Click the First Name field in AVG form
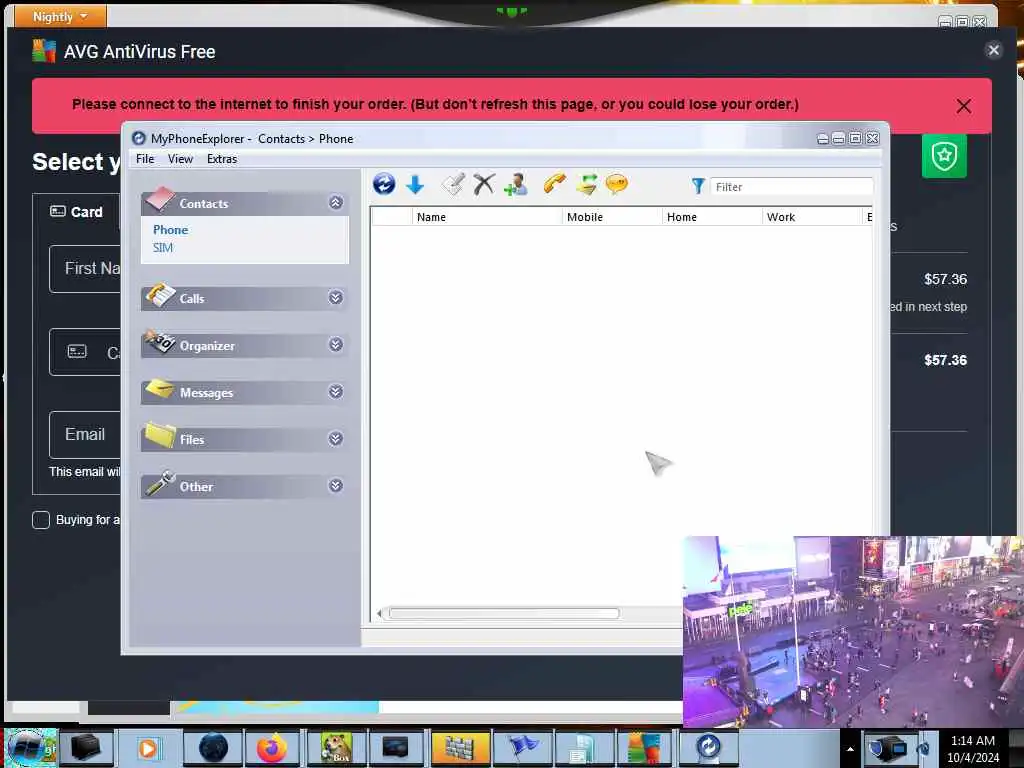Screen dimensions: 1024x768 pyautogui.click(x=85, y=269)
